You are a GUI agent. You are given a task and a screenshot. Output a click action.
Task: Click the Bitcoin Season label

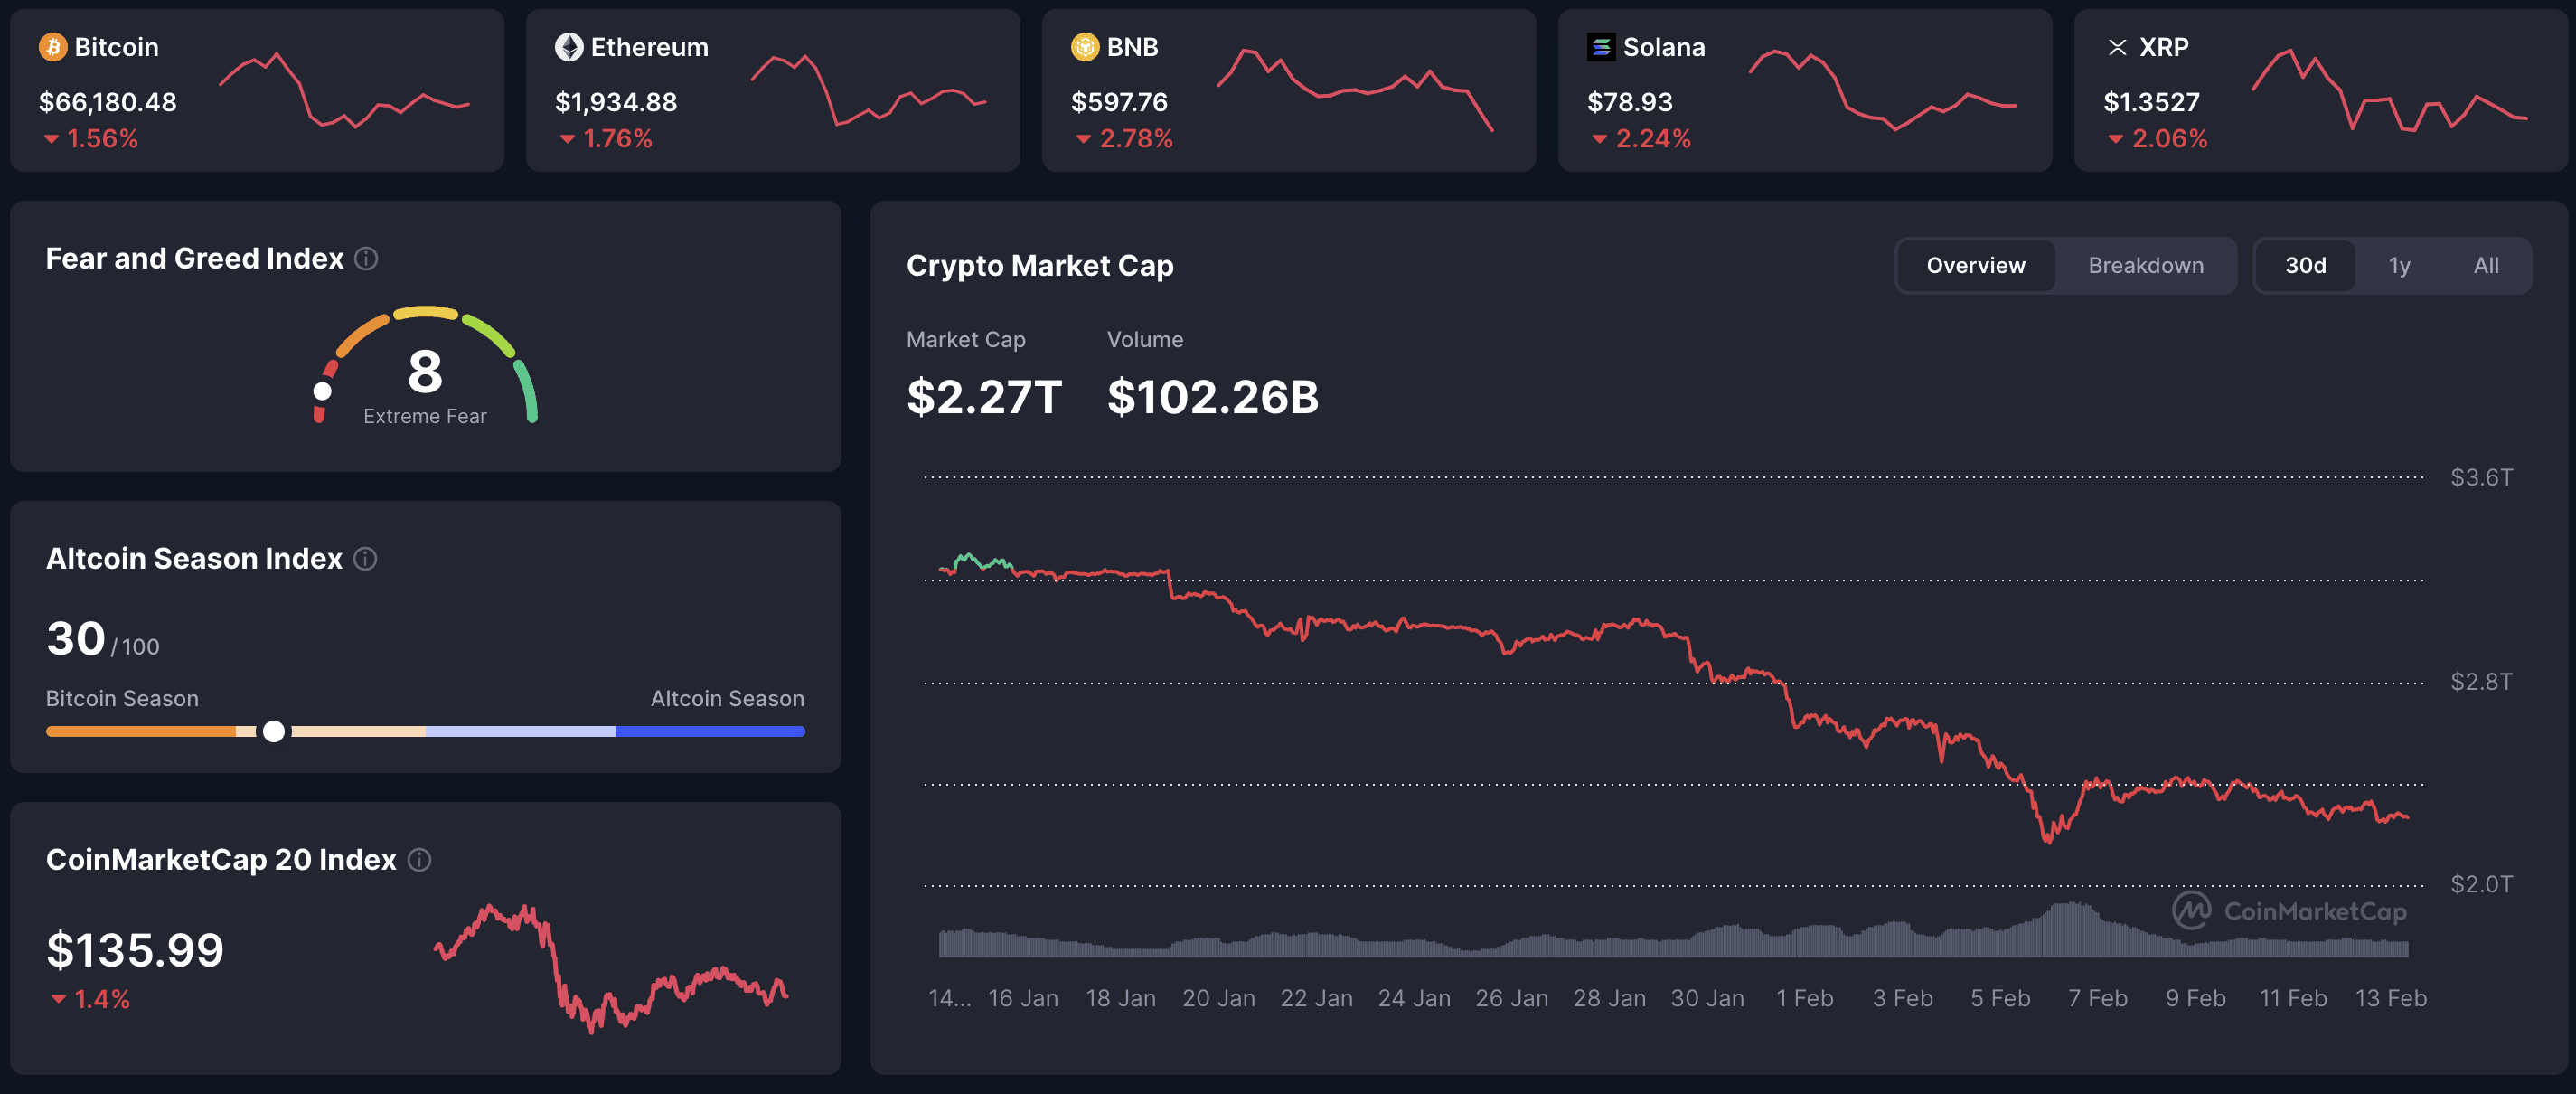pyautogui.click(x=121, y=698)
